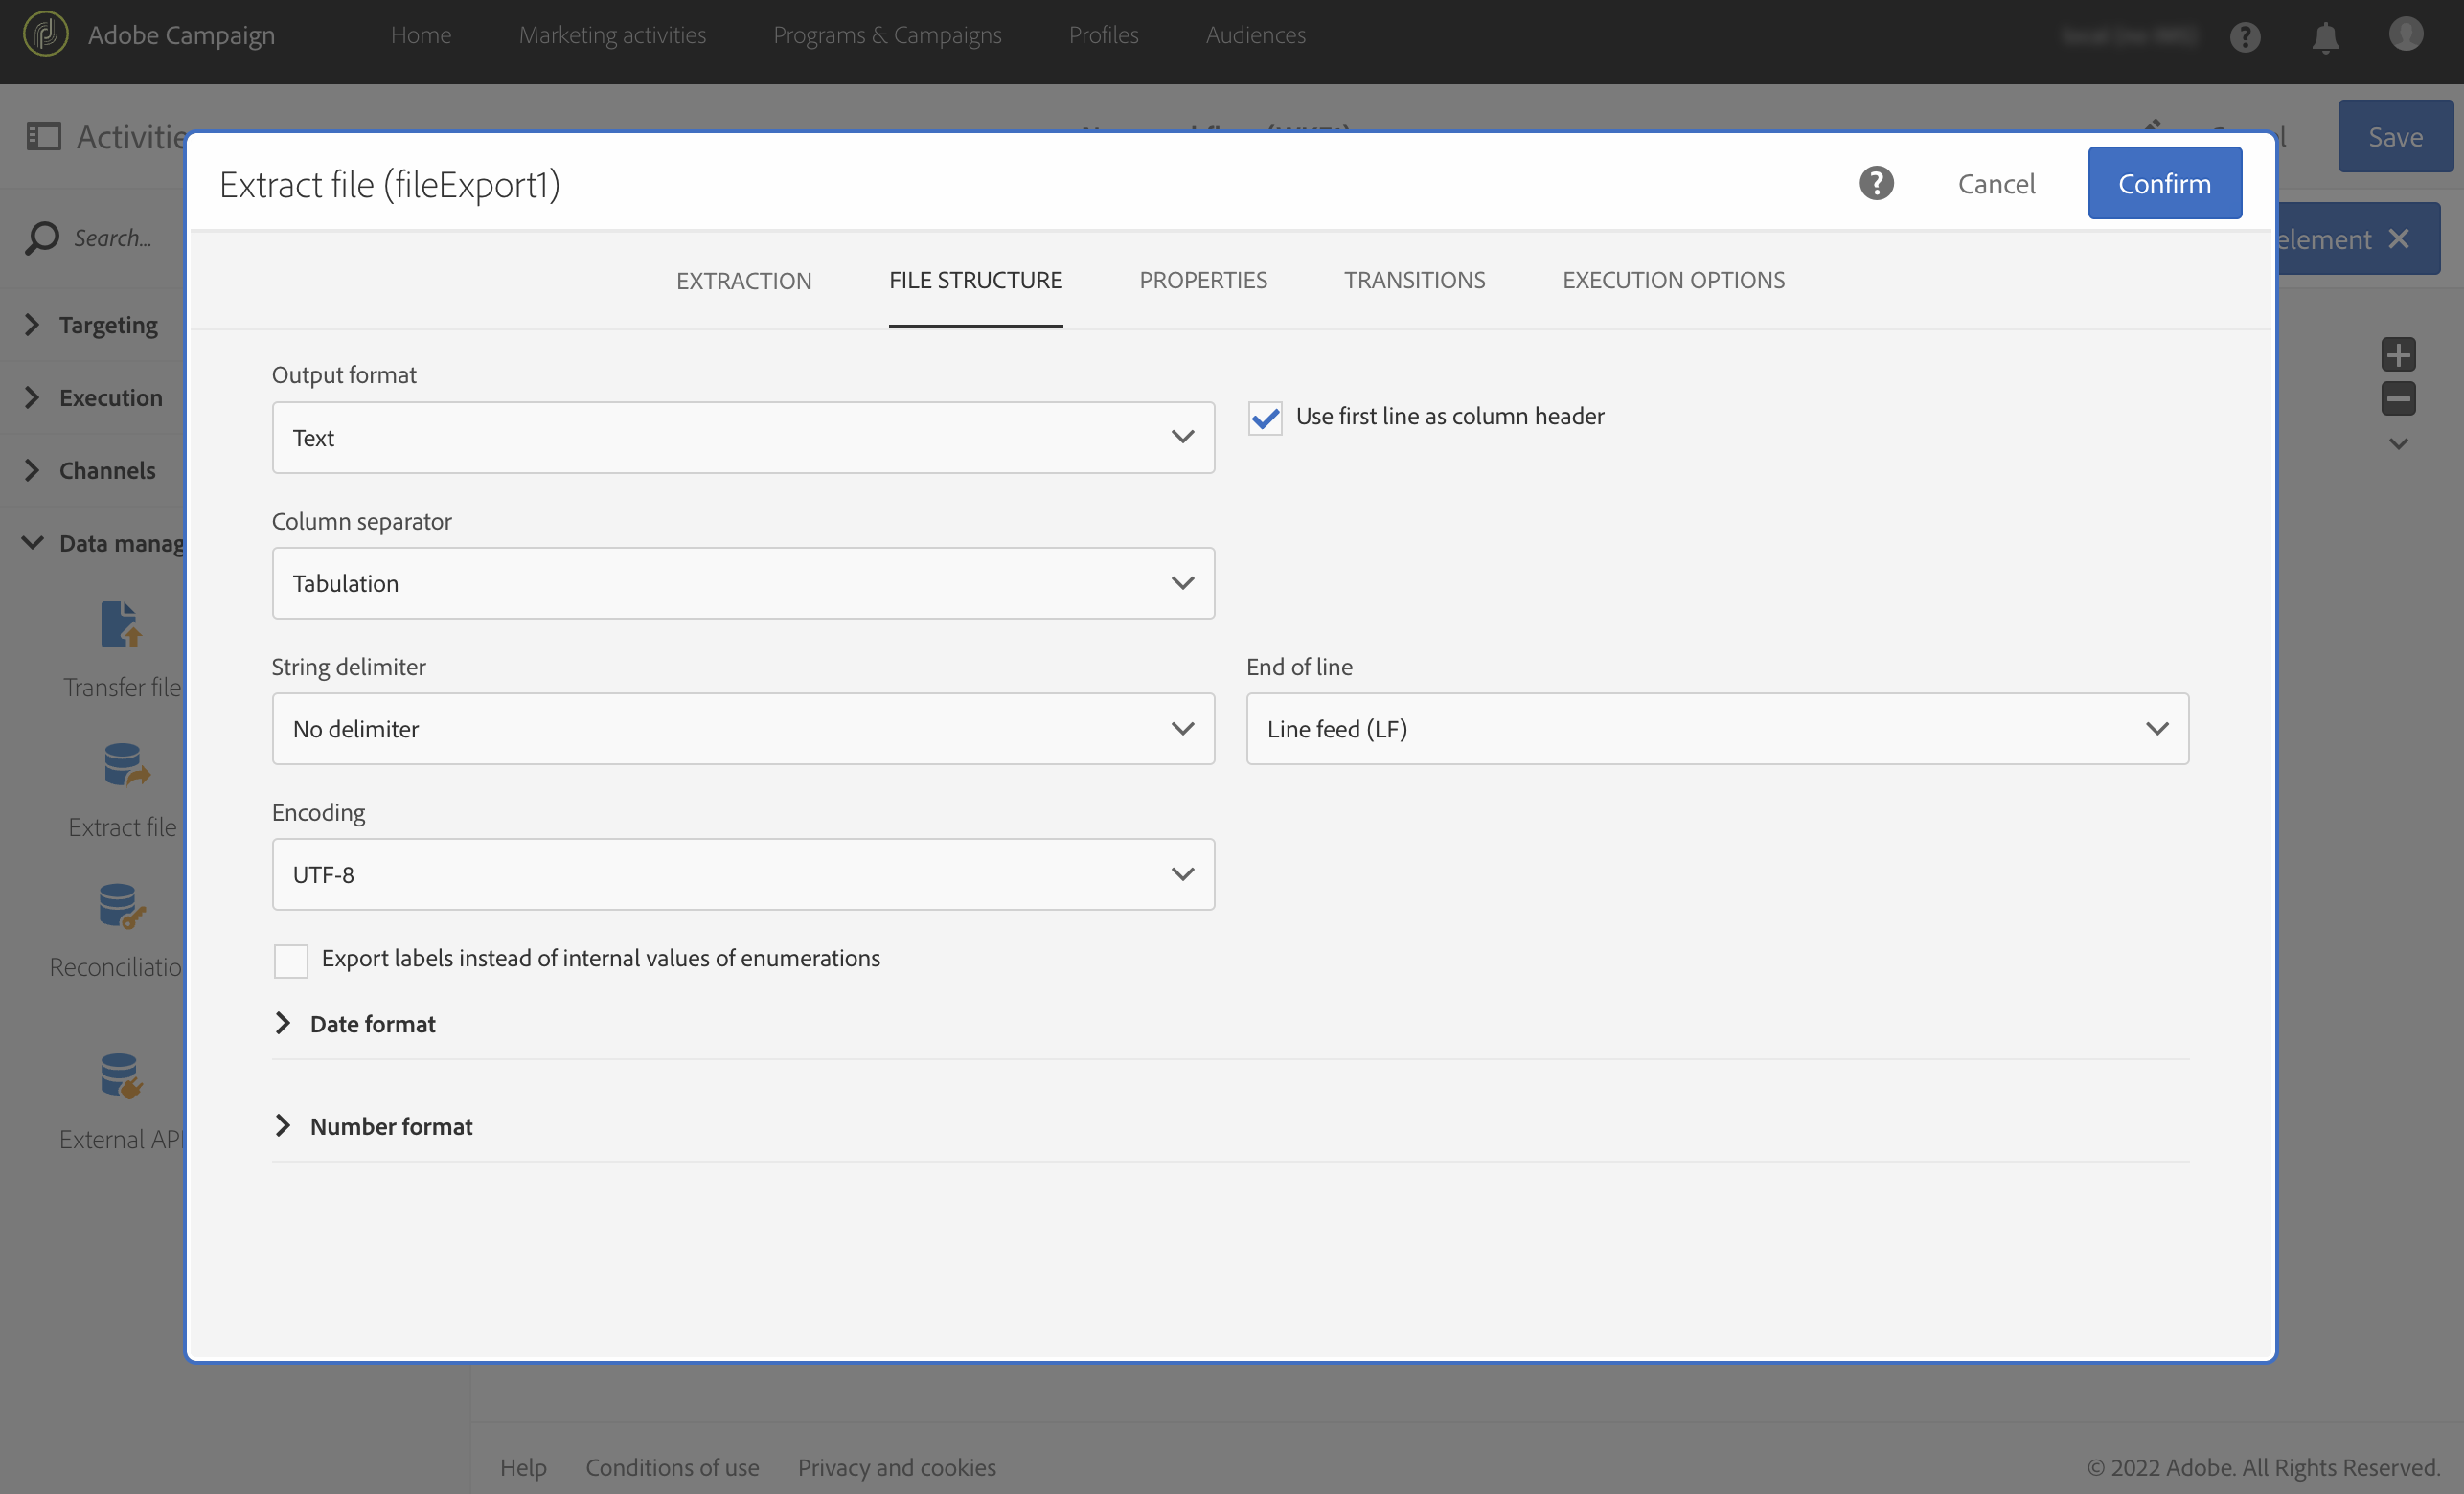Open the dialog help question mark icon
The height and width of the screenshot is (1494, 2464).
[1876, 183]
